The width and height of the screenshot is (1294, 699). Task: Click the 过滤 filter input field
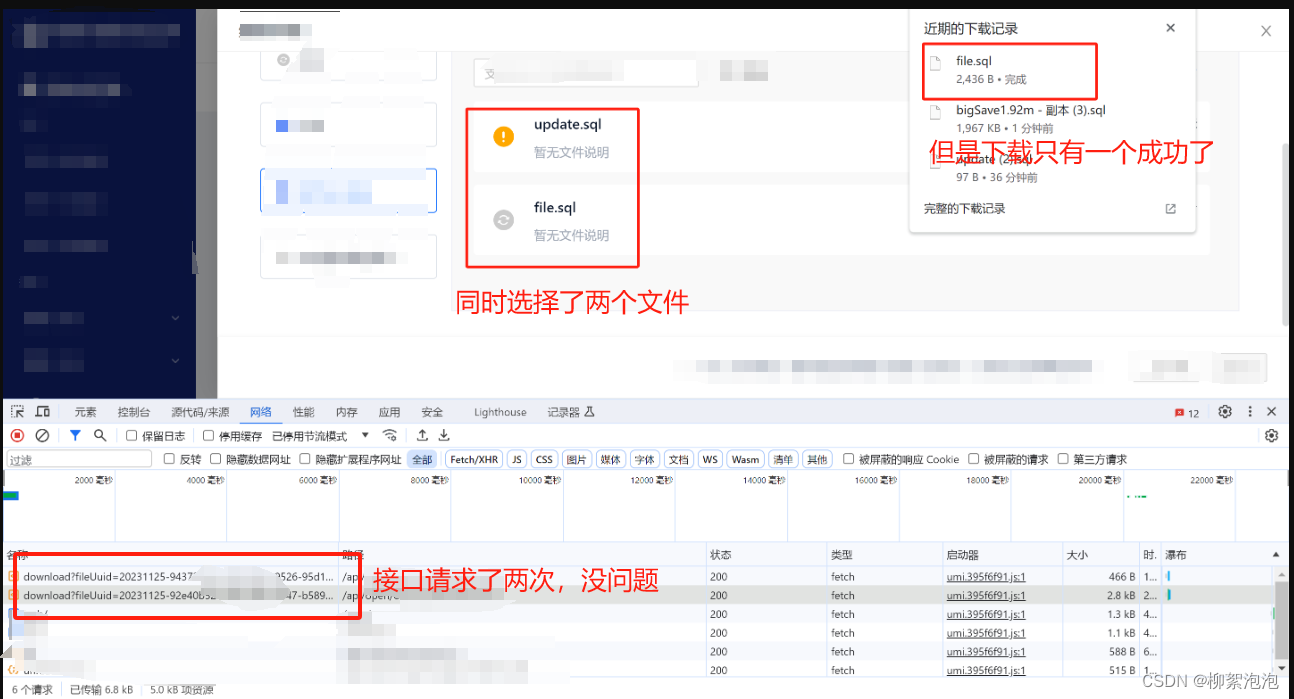(79, 460)
